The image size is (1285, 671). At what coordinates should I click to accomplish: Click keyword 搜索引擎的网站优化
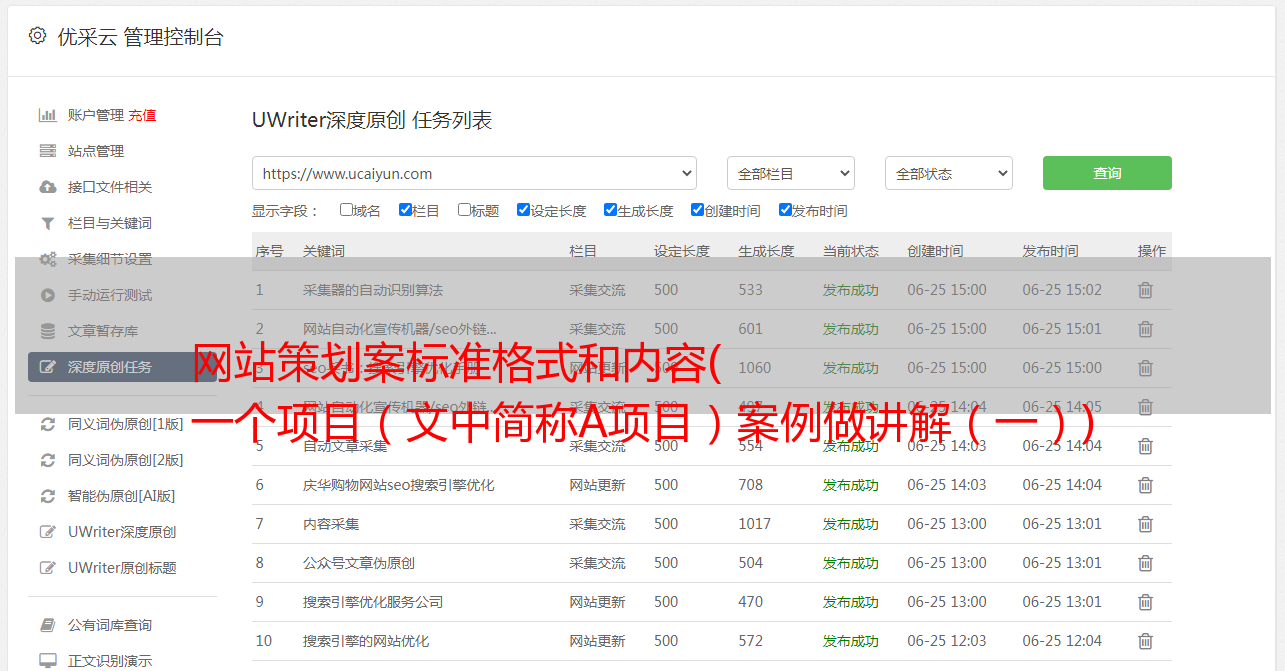pyautogui.click(x=366, y=641)
